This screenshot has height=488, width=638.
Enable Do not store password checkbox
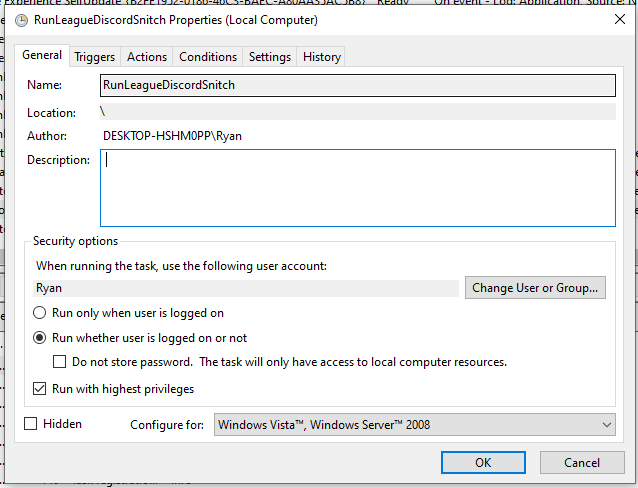pos(59,362)
